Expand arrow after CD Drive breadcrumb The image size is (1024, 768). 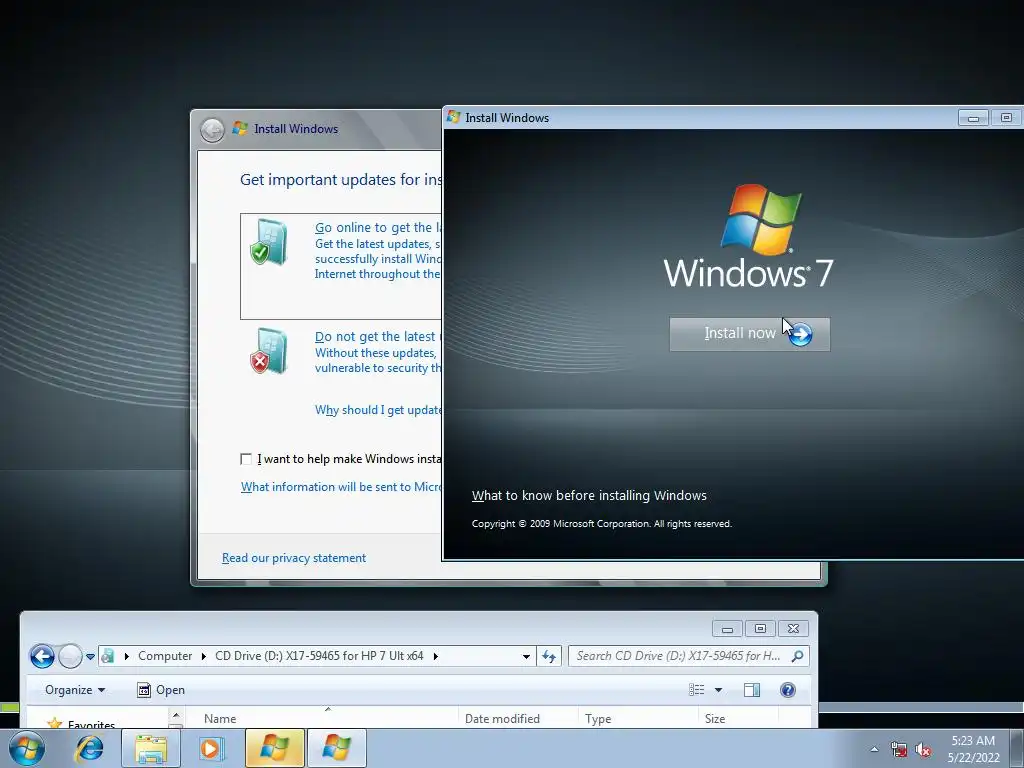(436, 656)
